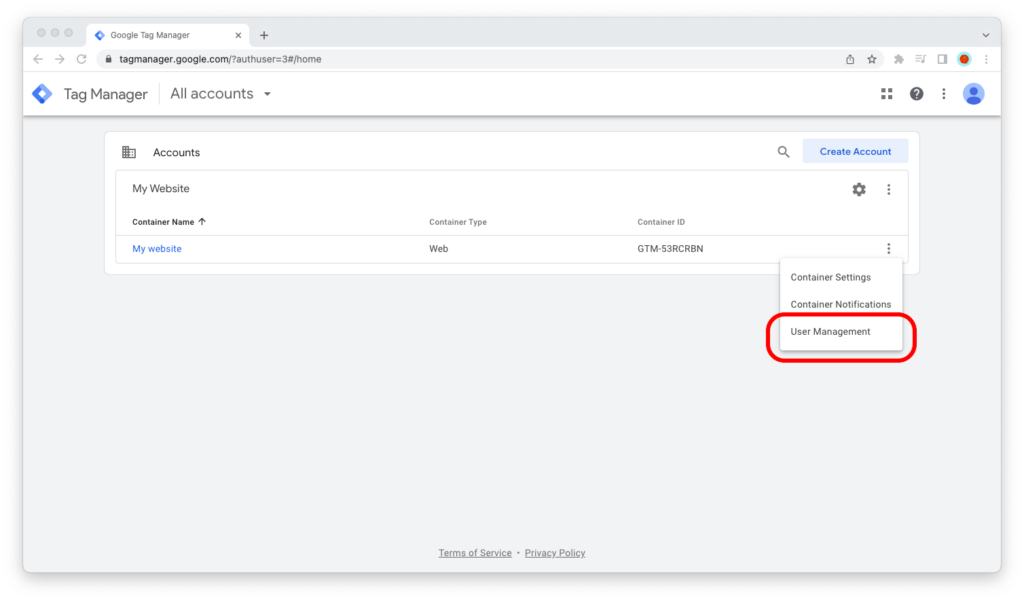The width and height of the screenshot is (1024, 601).
Task: Click the site lock icon in address bar
Action: [x=108, y=59]
